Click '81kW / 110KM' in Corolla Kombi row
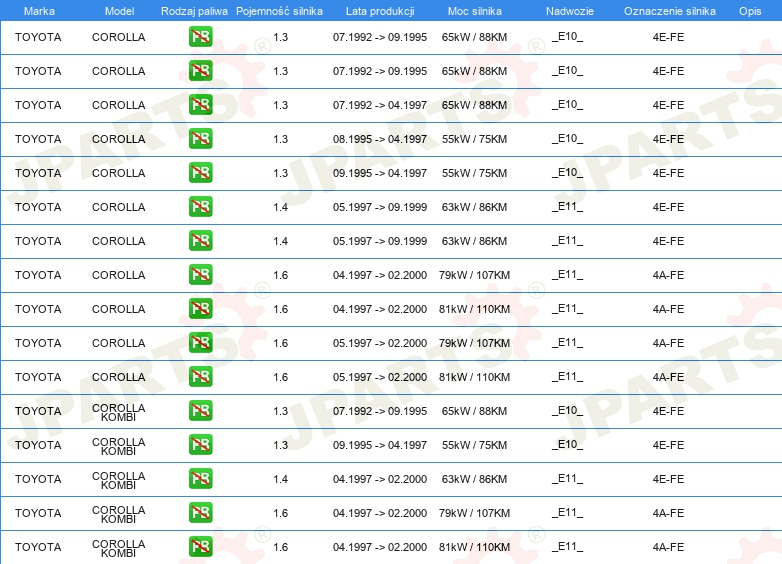Image resolution: width=782 pixels, height=564 pixels. (474, 547)
